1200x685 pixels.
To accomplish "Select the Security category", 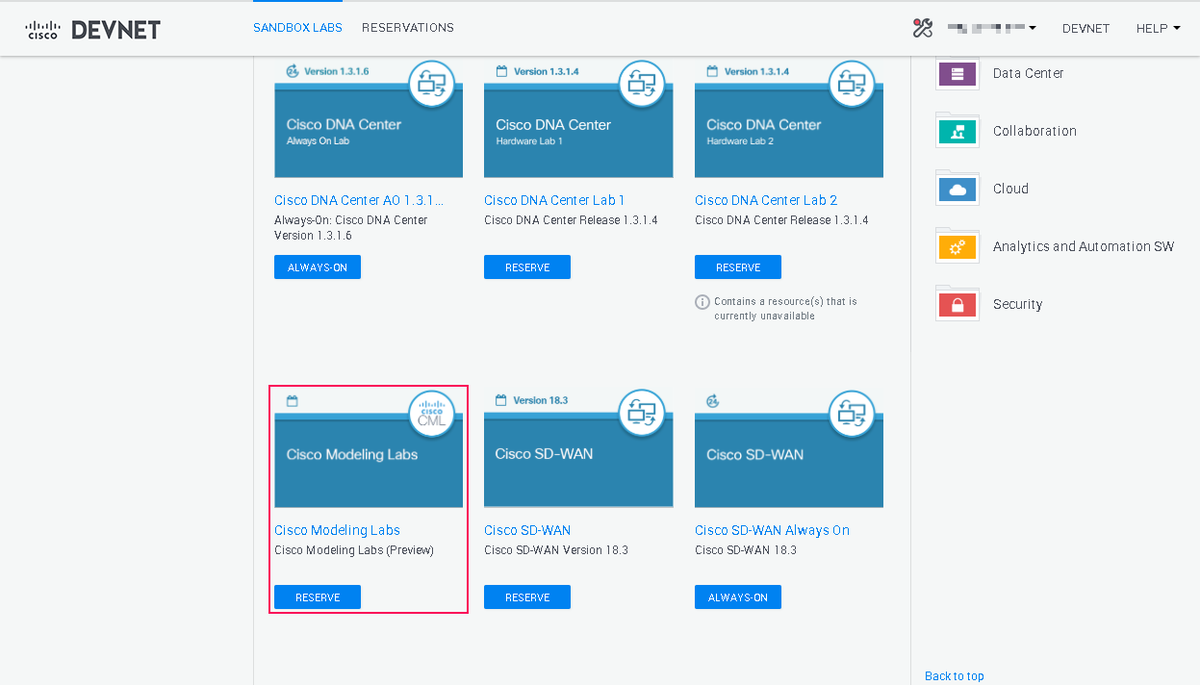I will click(1018, 304).
